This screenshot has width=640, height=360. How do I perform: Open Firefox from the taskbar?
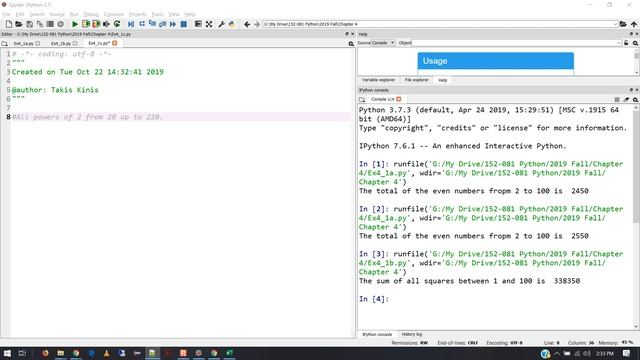(45, 353)
